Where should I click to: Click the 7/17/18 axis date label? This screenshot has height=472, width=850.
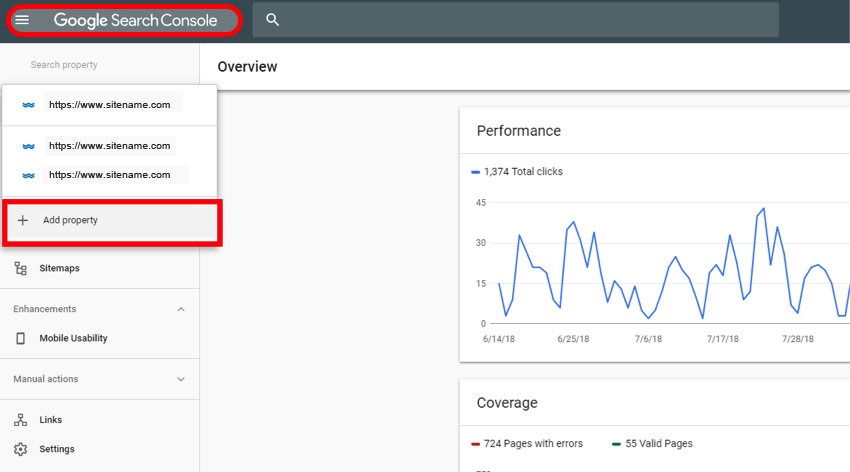click(x=723, y=339)
